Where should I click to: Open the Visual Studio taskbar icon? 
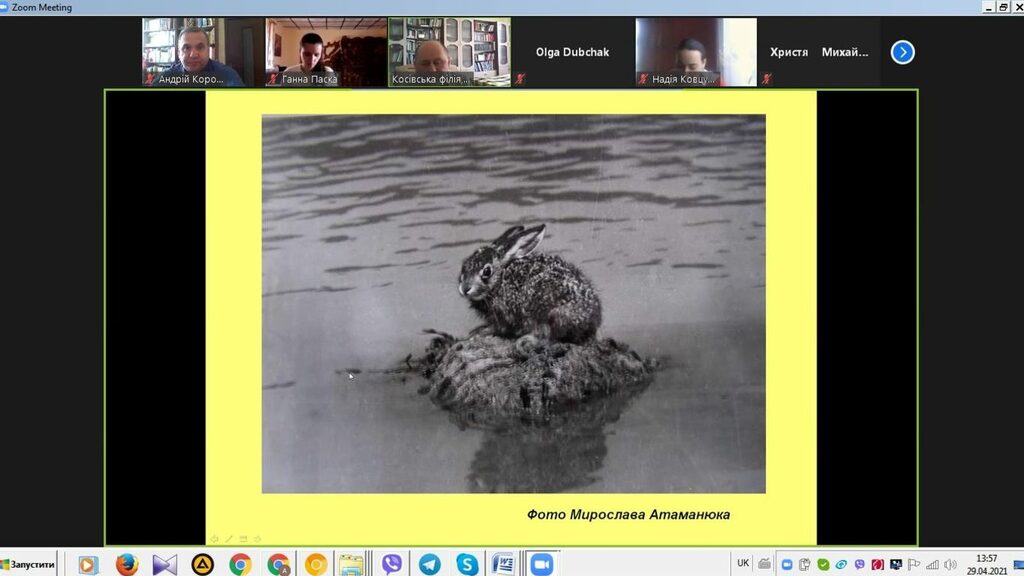(x=165, y=564)
